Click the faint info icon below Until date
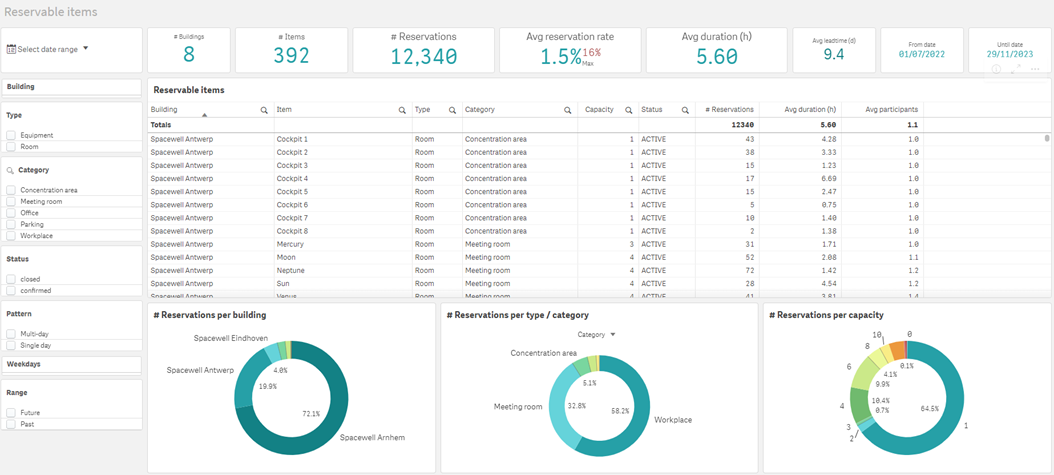 [x=996, y=69]
